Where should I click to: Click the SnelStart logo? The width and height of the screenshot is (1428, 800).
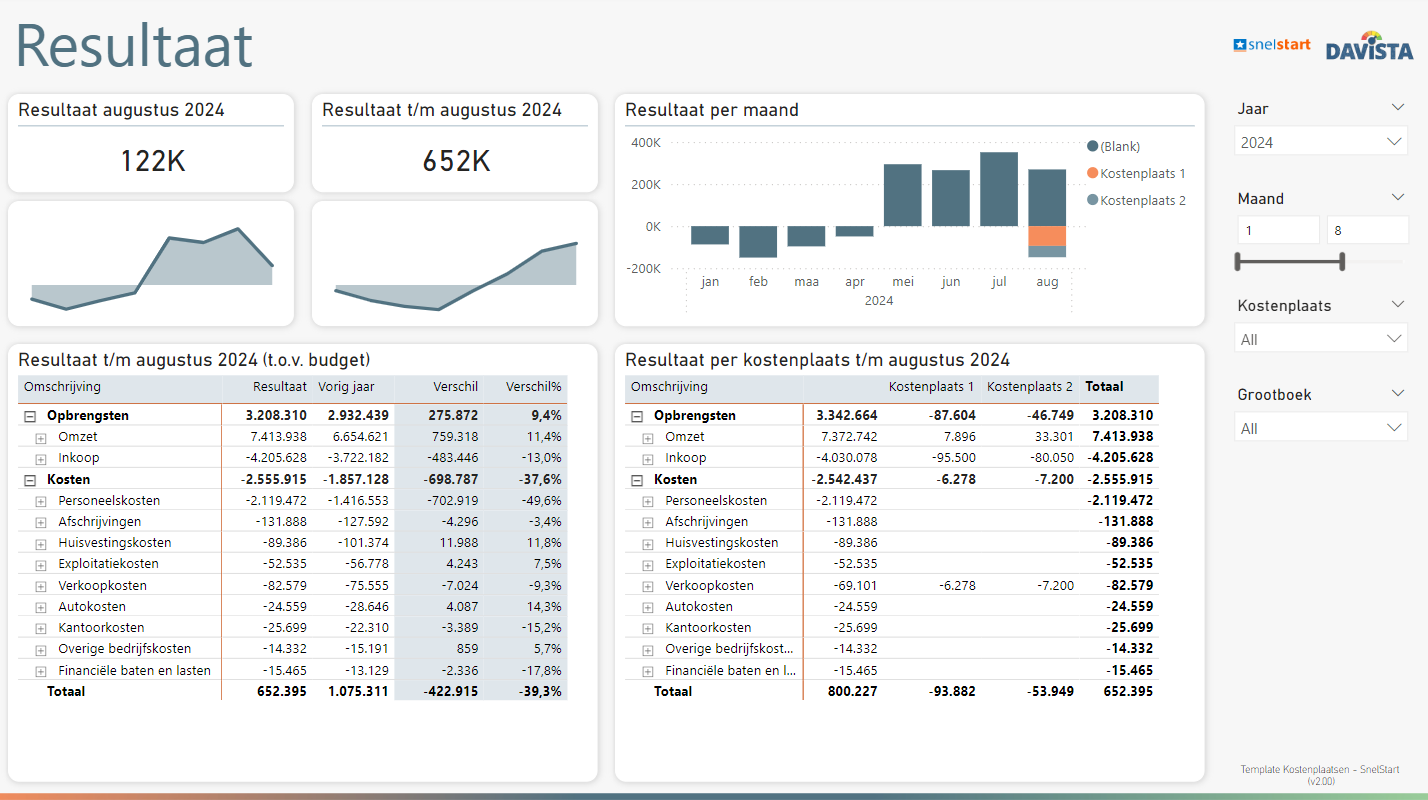tap(1271, 45)
